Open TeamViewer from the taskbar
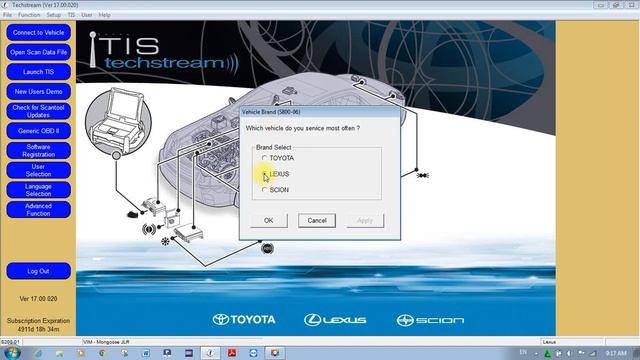 pyautogui.click(x=253, y=353)
